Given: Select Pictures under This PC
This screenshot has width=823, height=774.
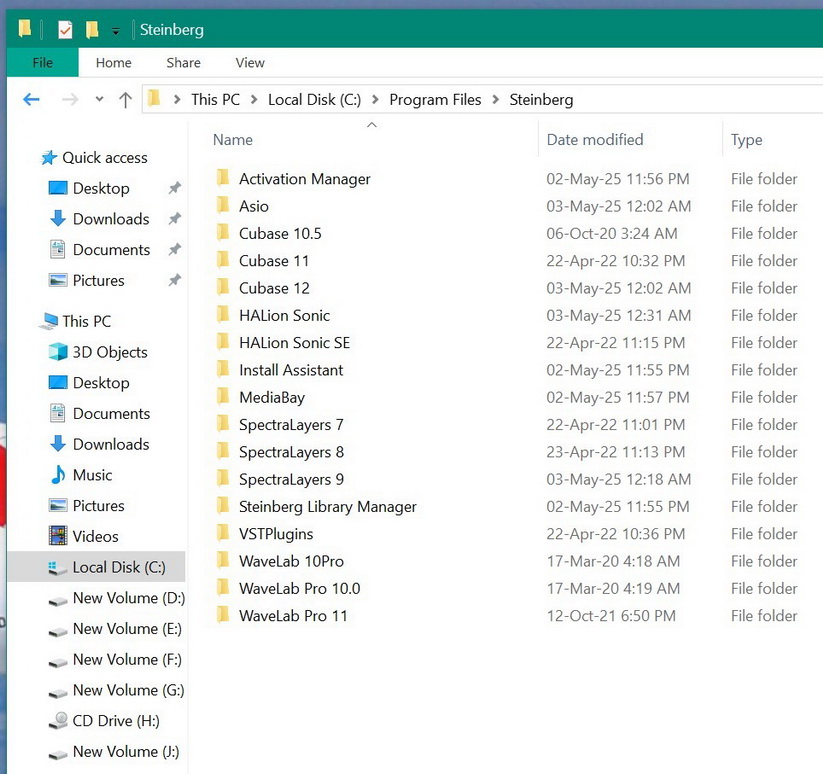Looking at the screenshot, I should pyautogui.click(x=98, y=505).
